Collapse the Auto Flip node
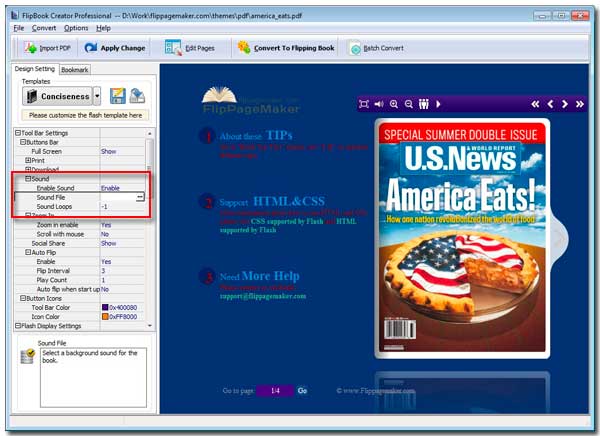The width and height of the screenshot is (600, 436). click(28, 252)
